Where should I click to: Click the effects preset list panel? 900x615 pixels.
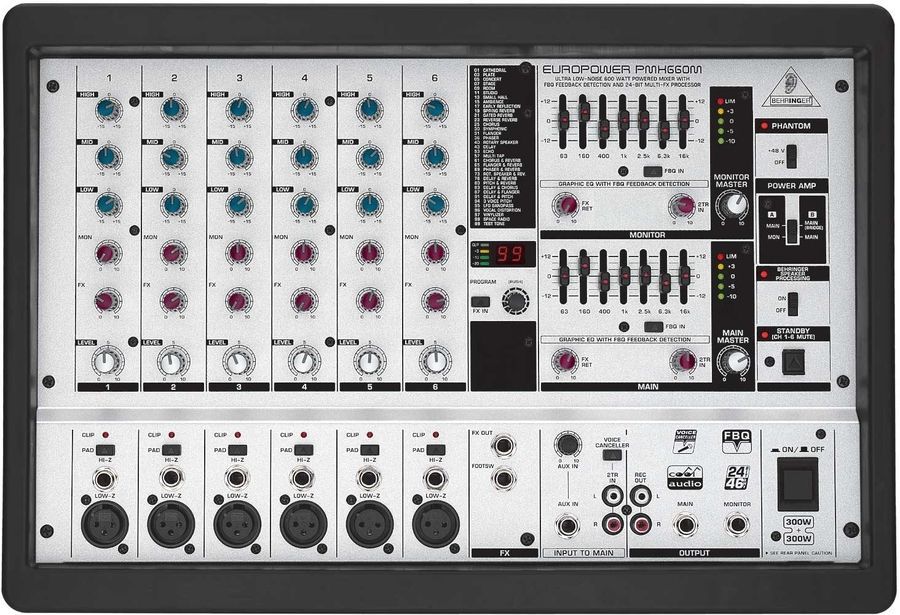click(x=502, y=146)
